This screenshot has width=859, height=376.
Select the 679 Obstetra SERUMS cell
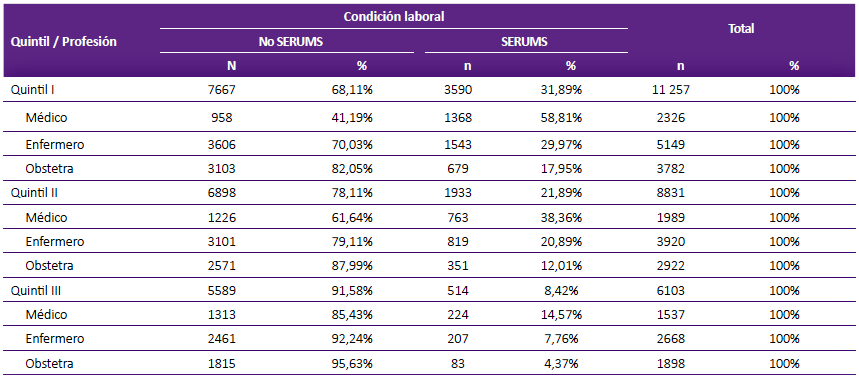(459, 169)
